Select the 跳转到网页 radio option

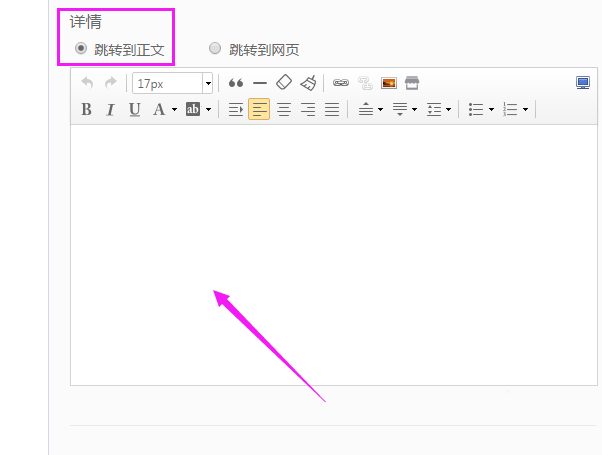pyautogui.click(x=215, y=48)
